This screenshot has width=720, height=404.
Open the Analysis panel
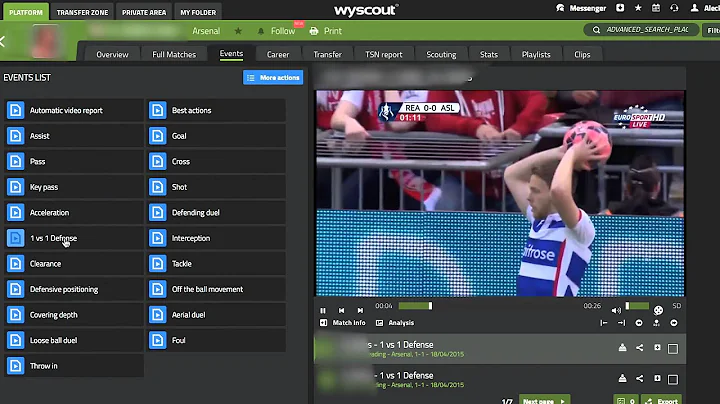[395, 323]
